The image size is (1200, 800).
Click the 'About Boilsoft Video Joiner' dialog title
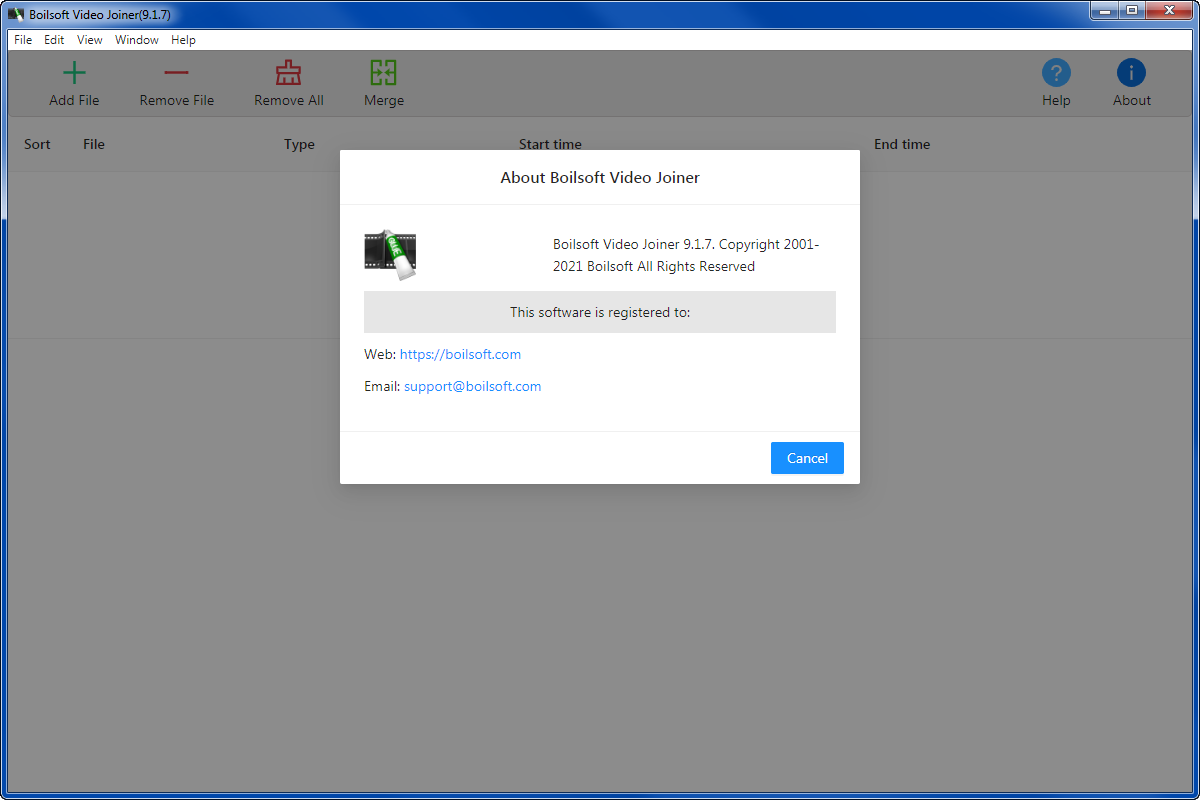pyautogui.click(x=600, y=178)
